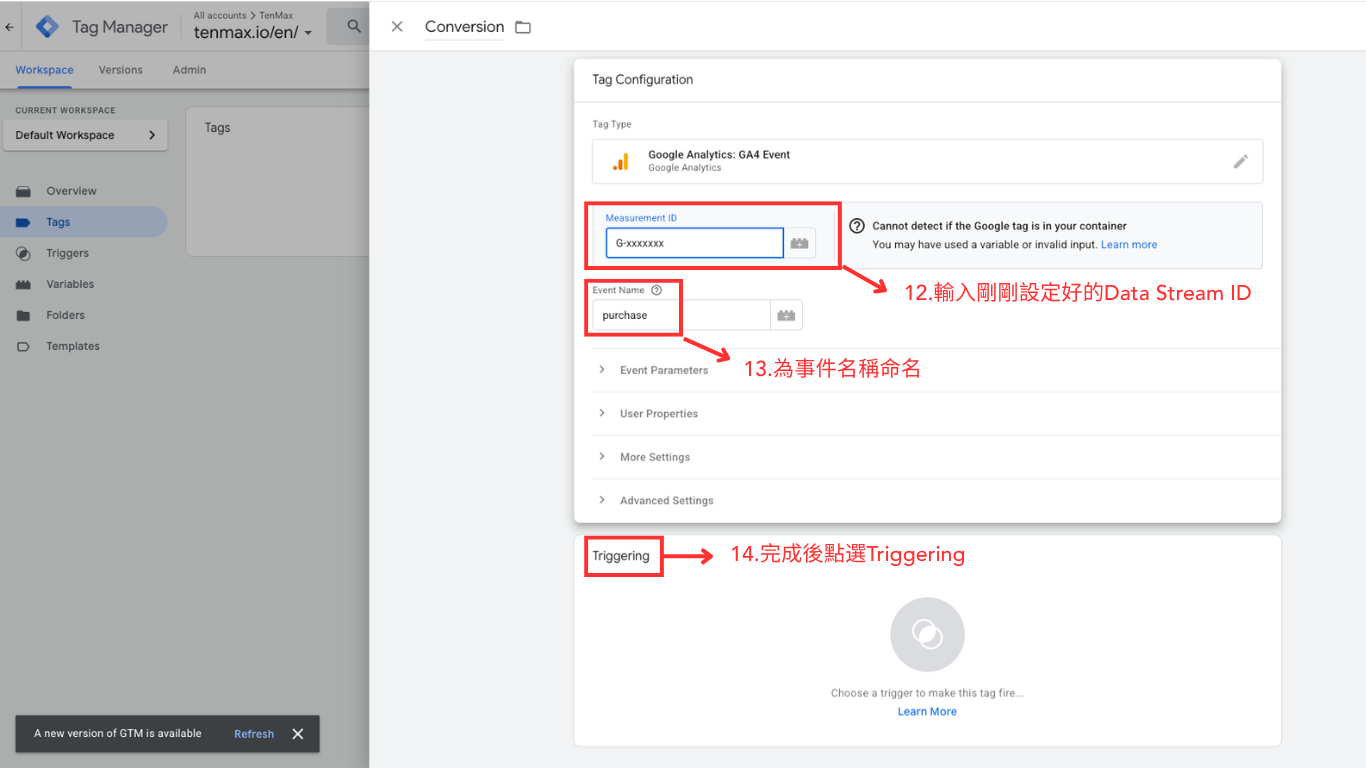
Task: Click the help icon beside Event Name
Action: (x=656, y=290)
